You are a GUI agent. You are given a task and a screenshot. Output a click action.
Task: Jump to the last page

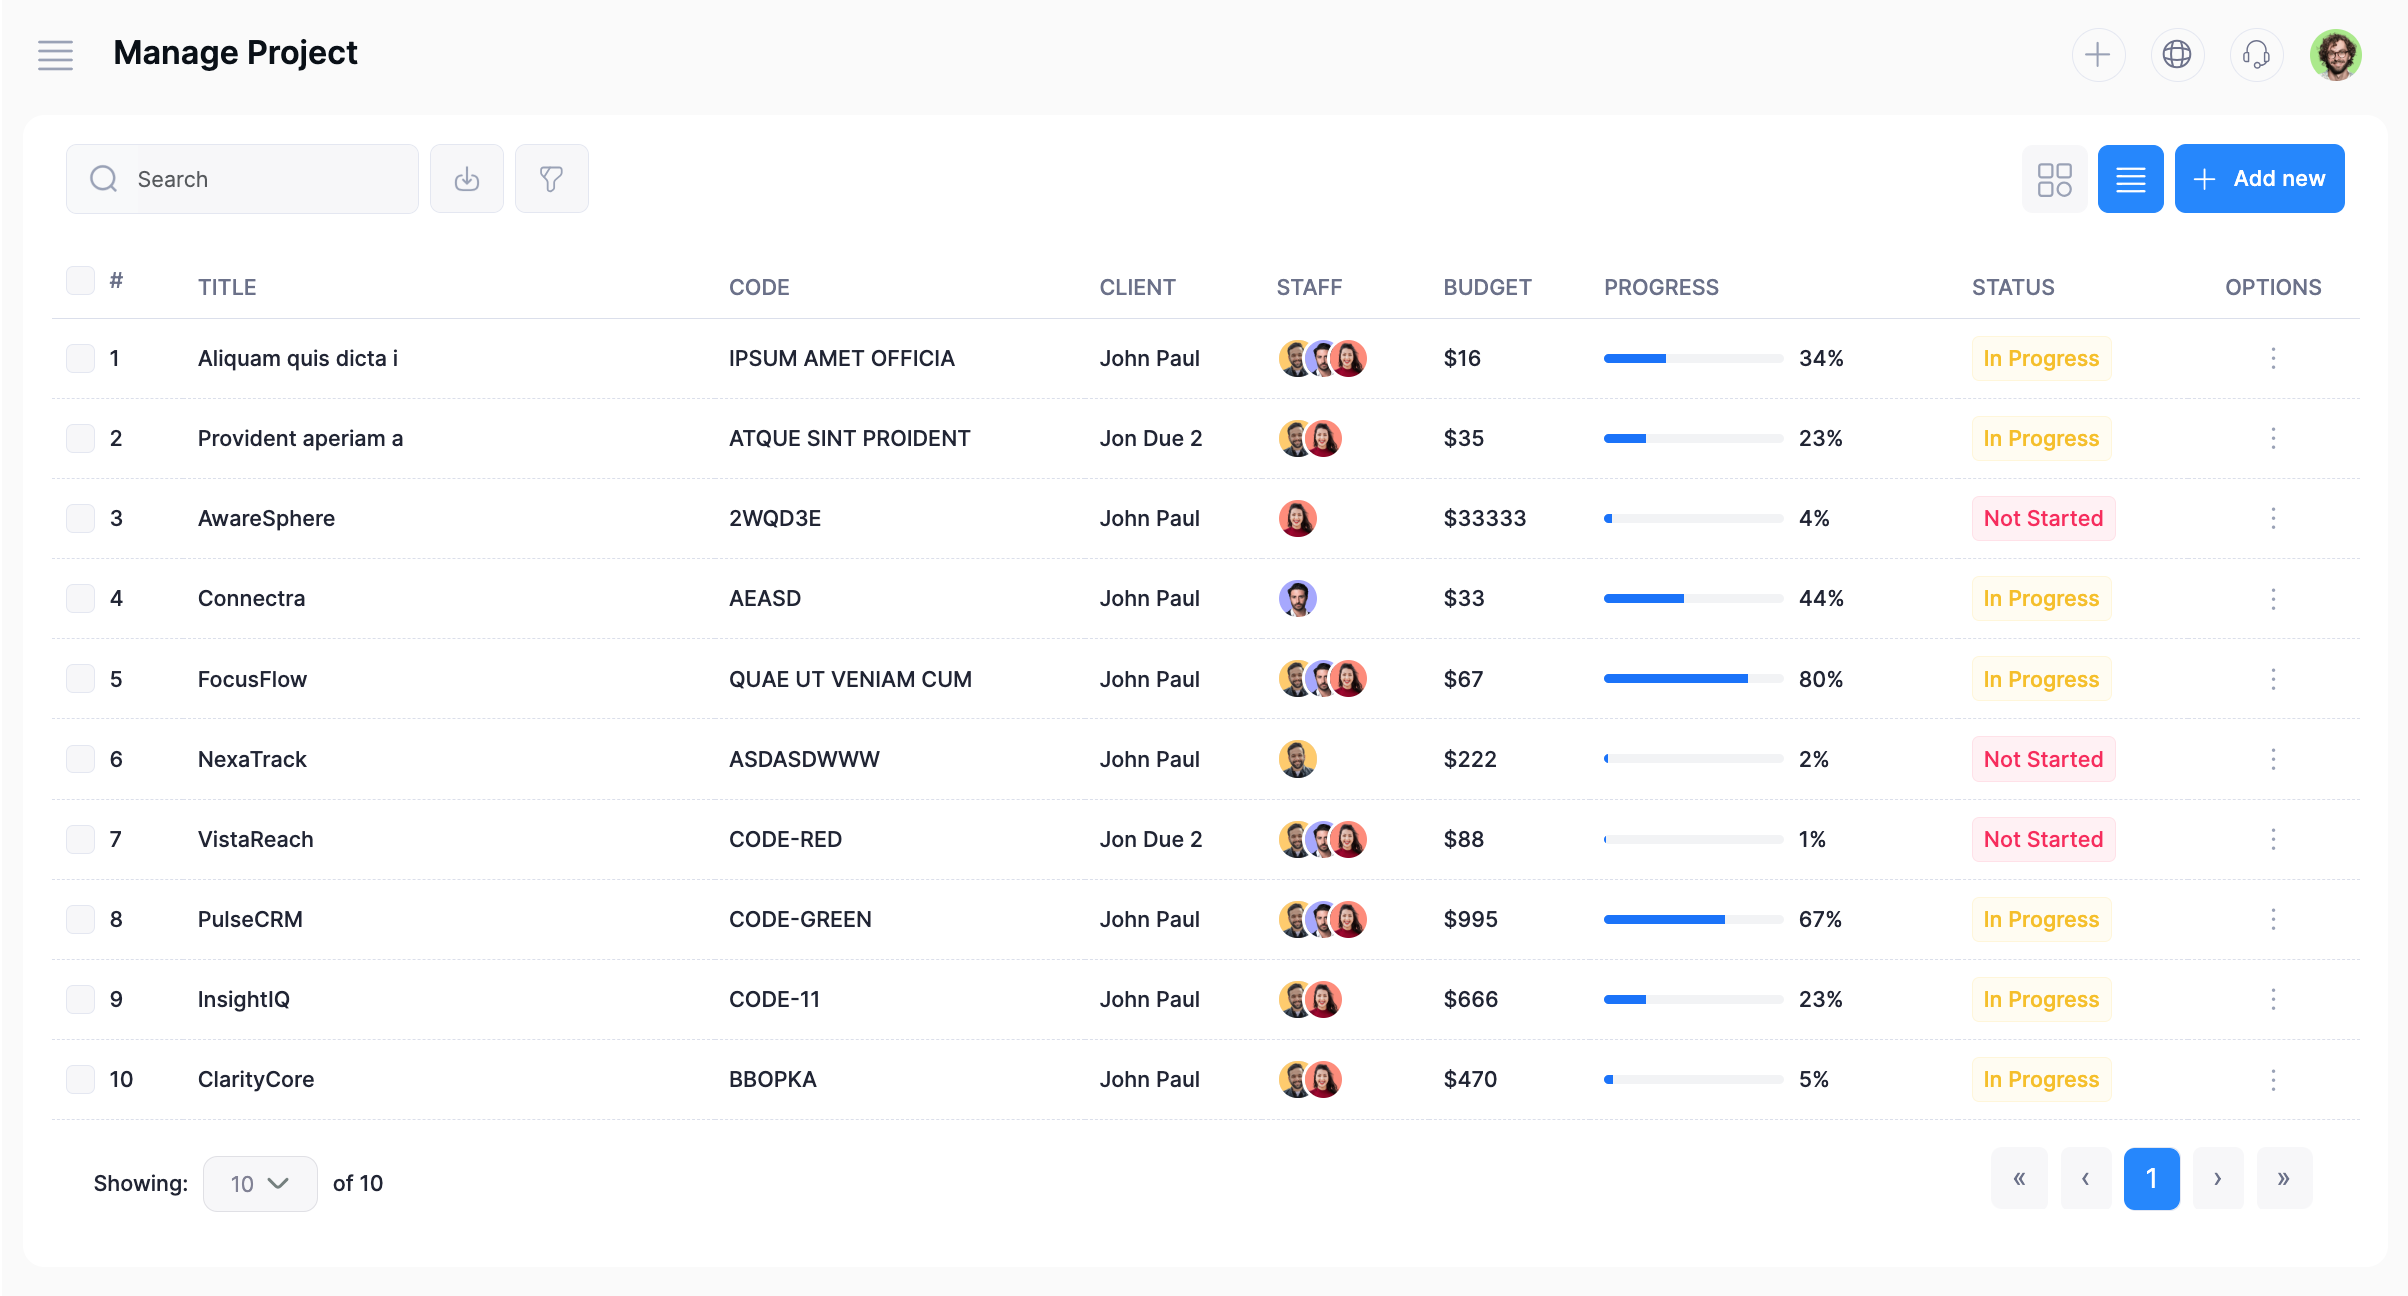click(2284, 1178)
